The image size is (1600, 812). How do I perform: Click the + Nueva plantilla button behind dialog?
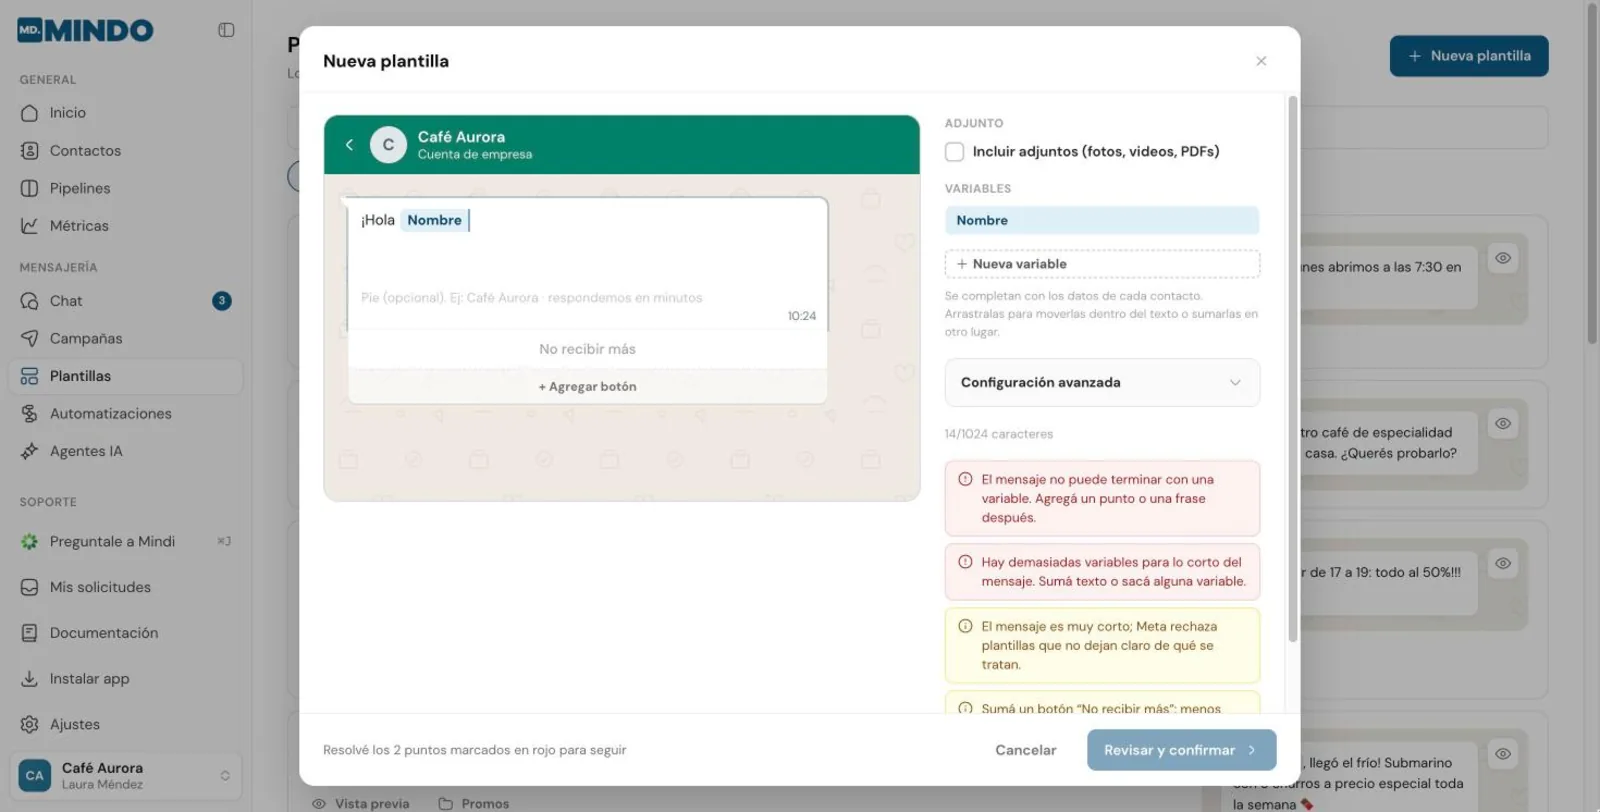(1469, 56)
